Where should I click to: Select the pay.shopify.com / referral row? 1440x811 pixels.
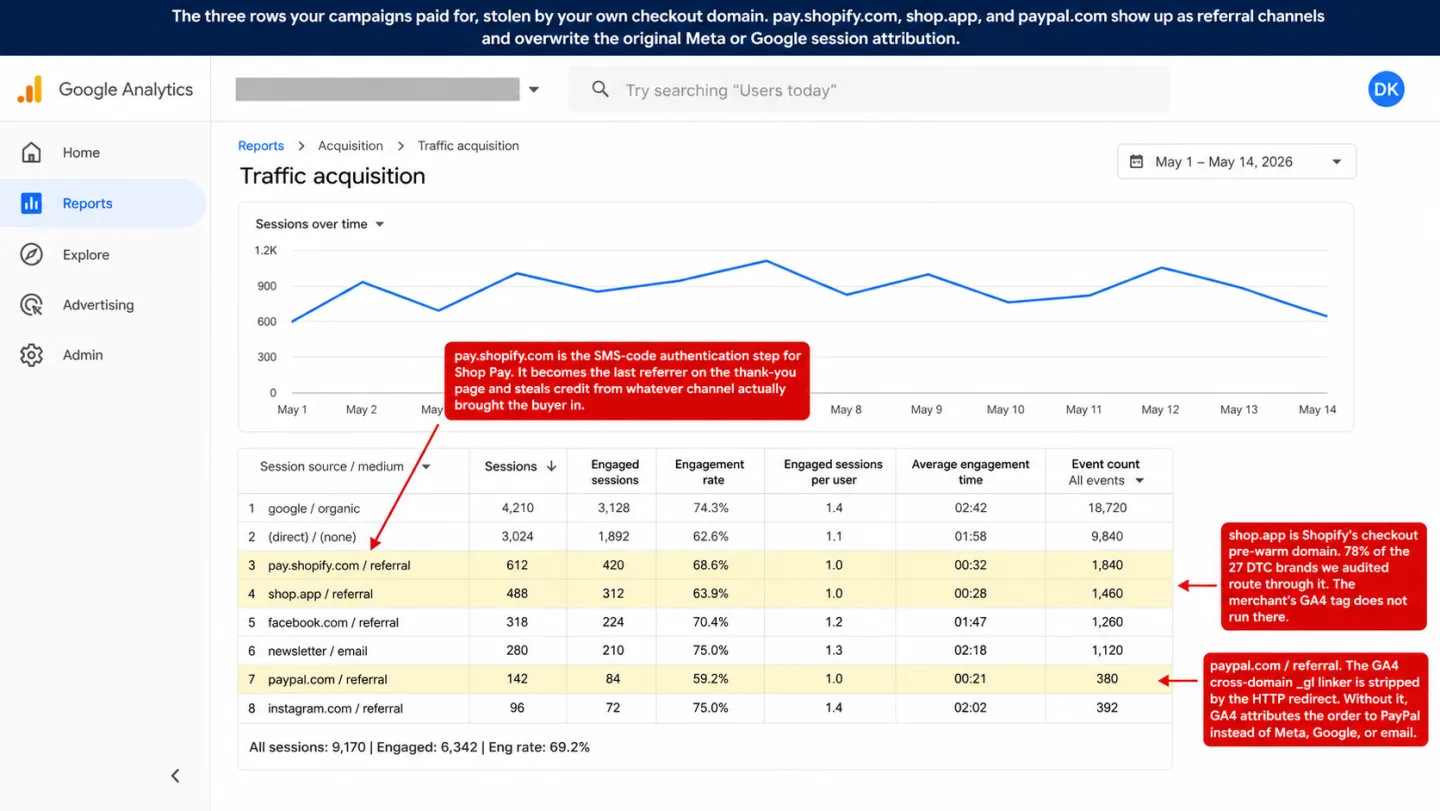[705, 565]
